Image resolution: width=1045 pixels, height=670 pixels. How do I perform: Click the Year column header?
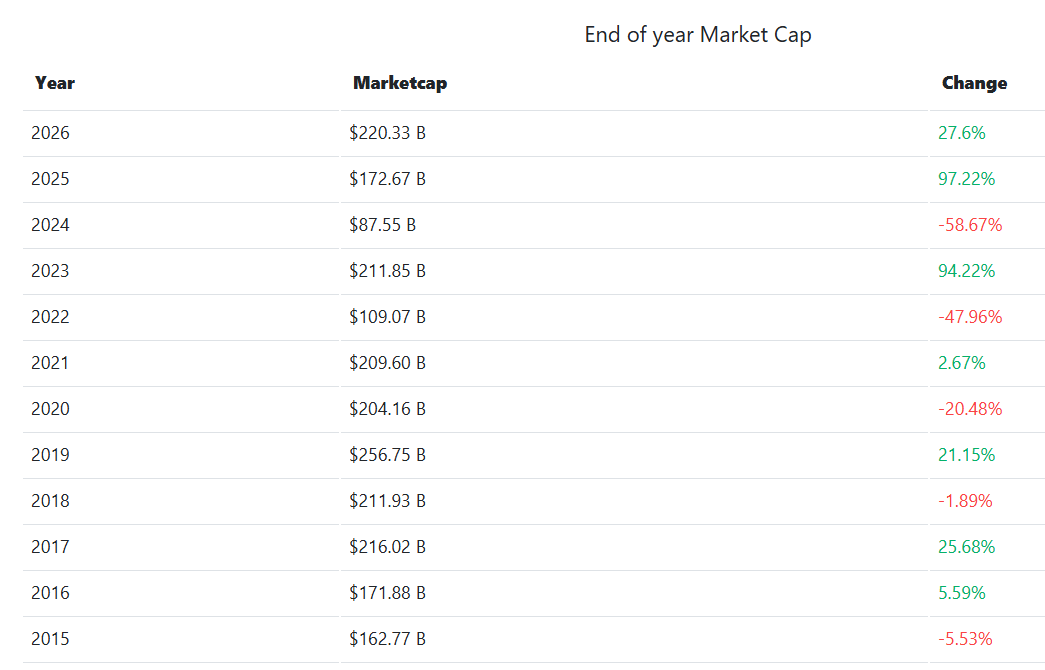[x=55, y=83]
